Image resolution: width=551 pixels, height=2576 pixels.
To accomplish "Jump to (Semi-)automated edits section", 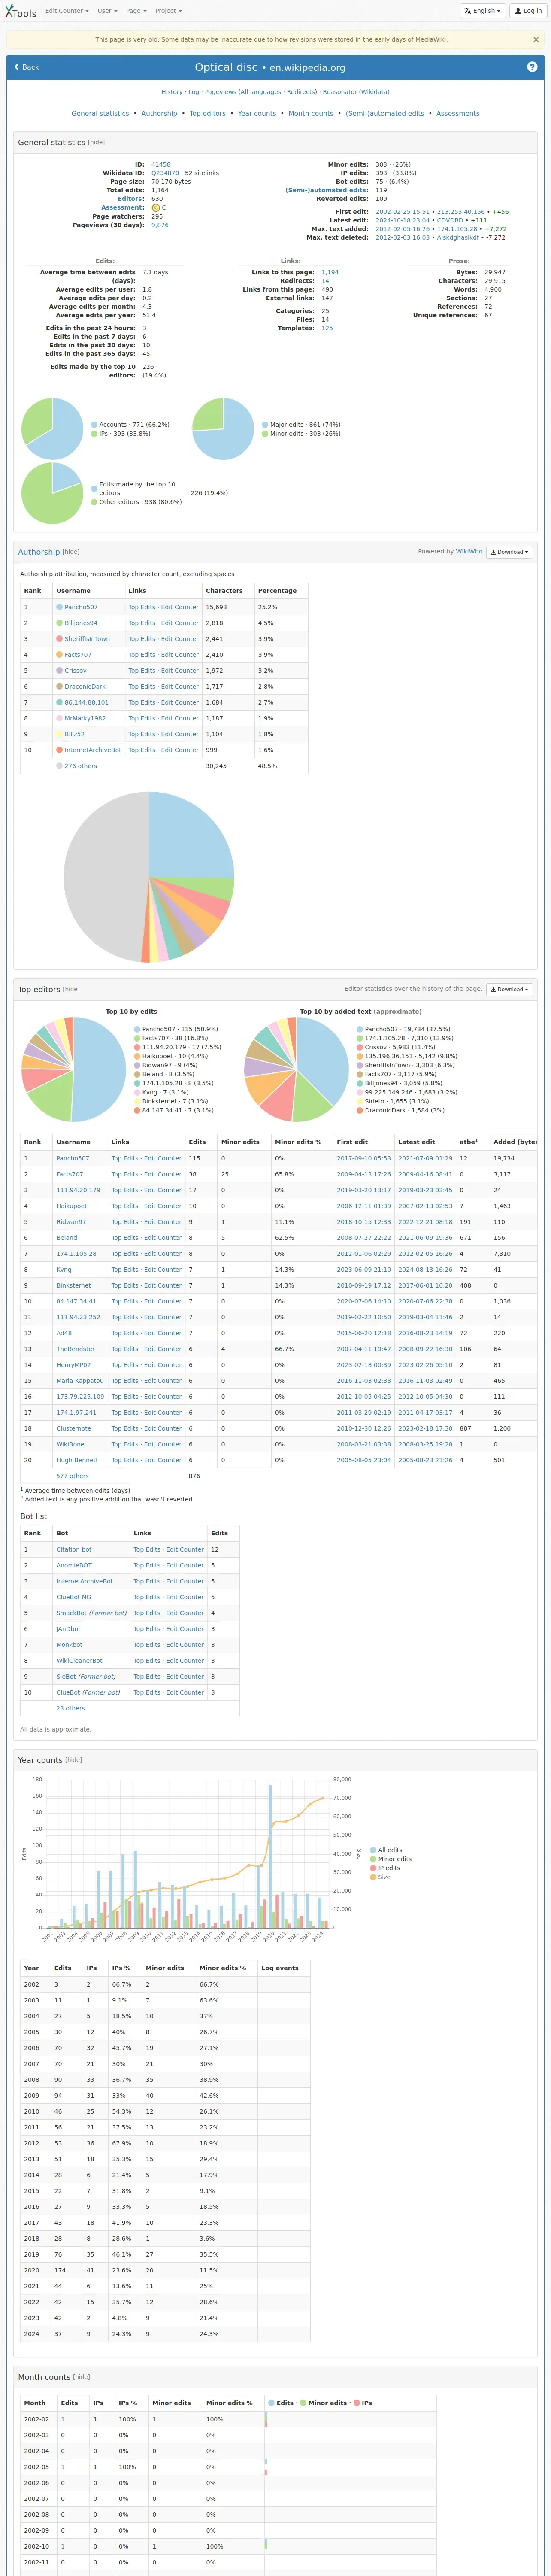I will point(385,114).
